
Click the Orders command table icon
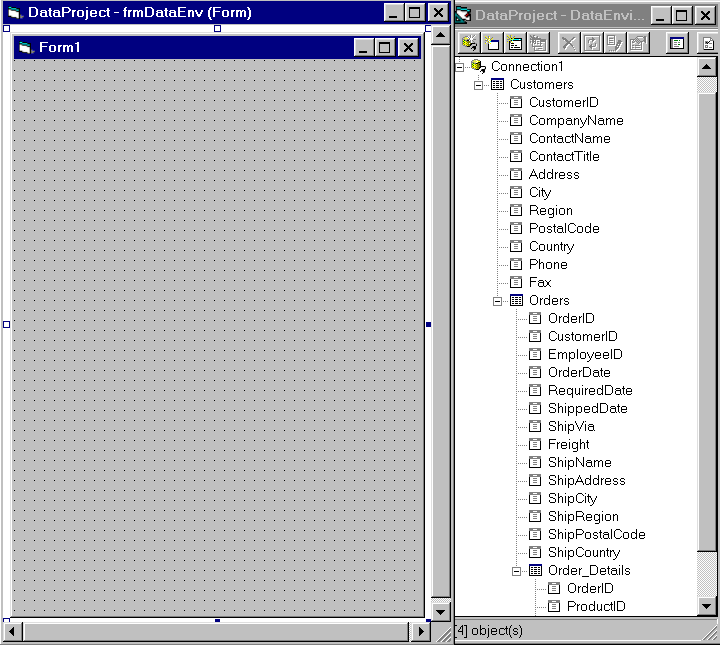(x=516, y=300)
